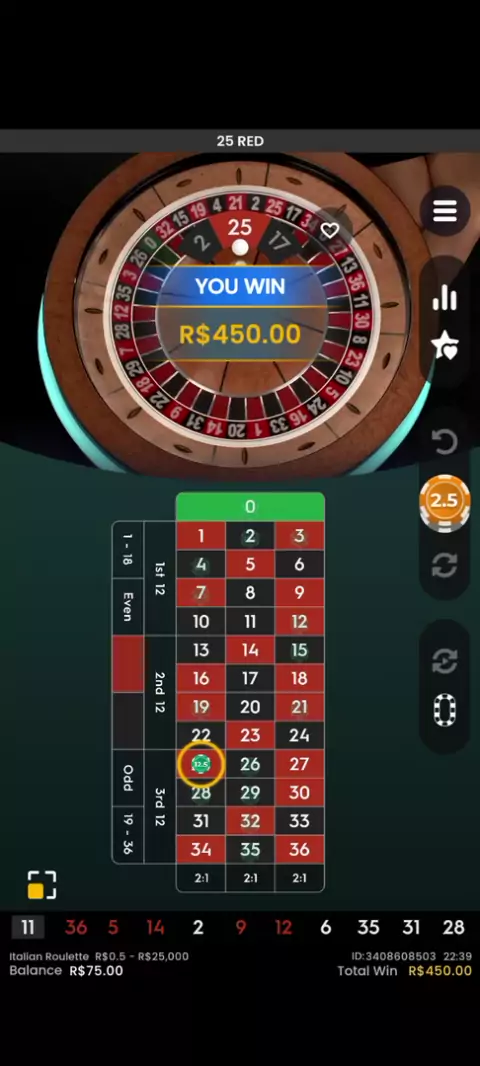Open the statistics bar chart icon
480x1066 pixels.
click(x=445, y=297)
